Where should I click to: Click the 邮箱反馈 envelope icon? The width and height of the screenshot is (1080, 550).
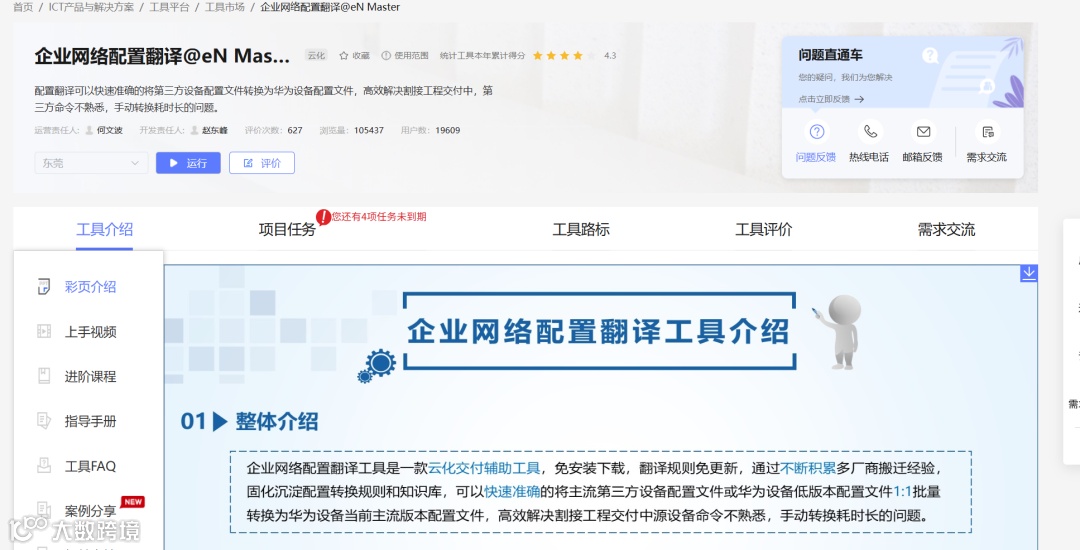tap(924, 131)
